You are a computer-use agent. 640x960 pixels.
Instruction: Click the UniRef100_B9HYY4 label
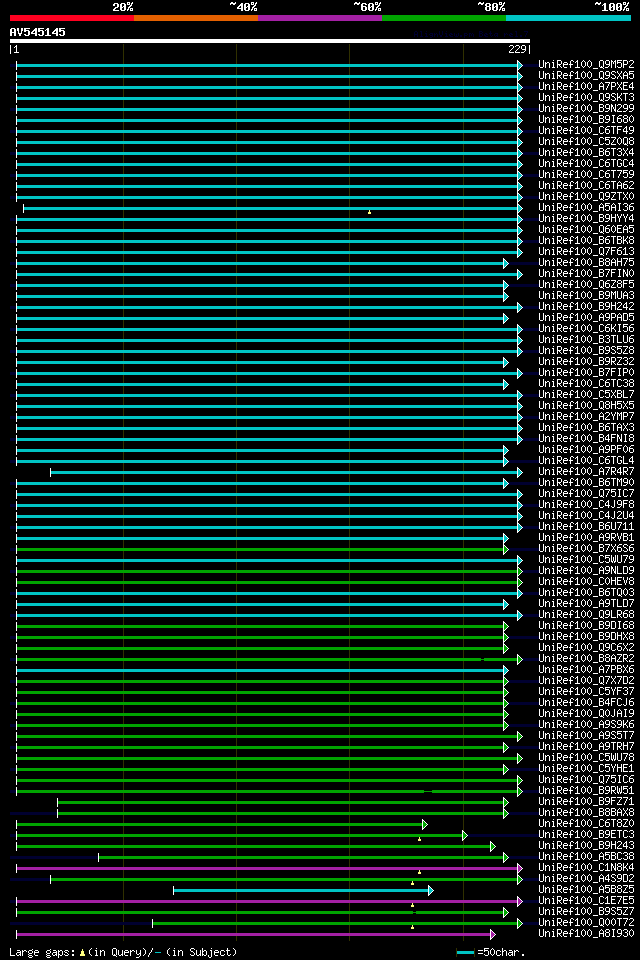click(586, 219)
